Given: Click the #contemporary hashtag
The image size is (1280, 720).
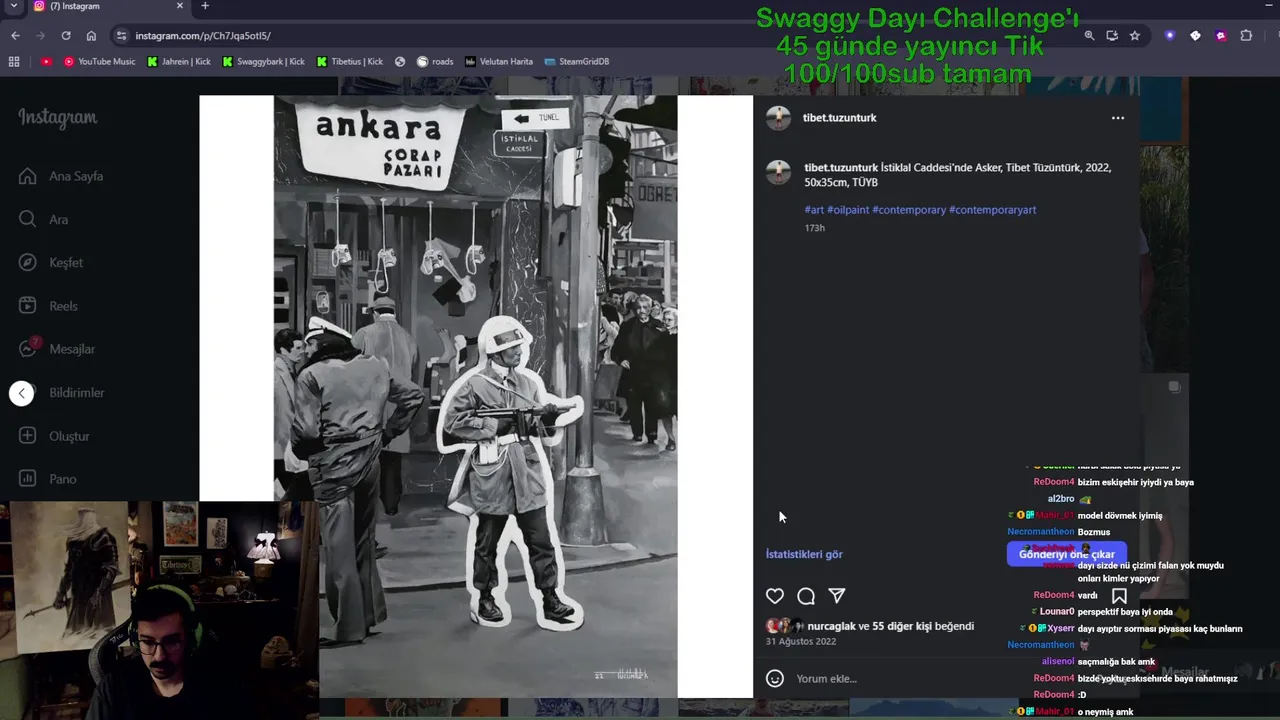Looking at the screenshot, I should (x=909, y=210).
